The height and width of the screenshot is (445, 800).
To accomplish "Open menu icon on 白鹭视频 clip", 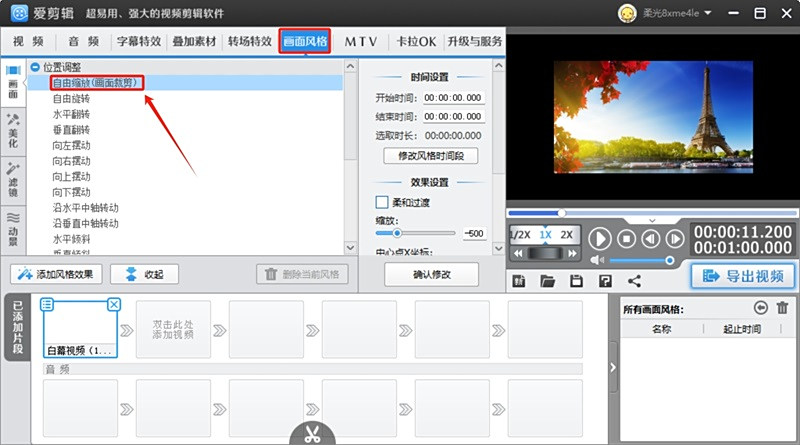I will pyautogui.click(x=47, y=305).
